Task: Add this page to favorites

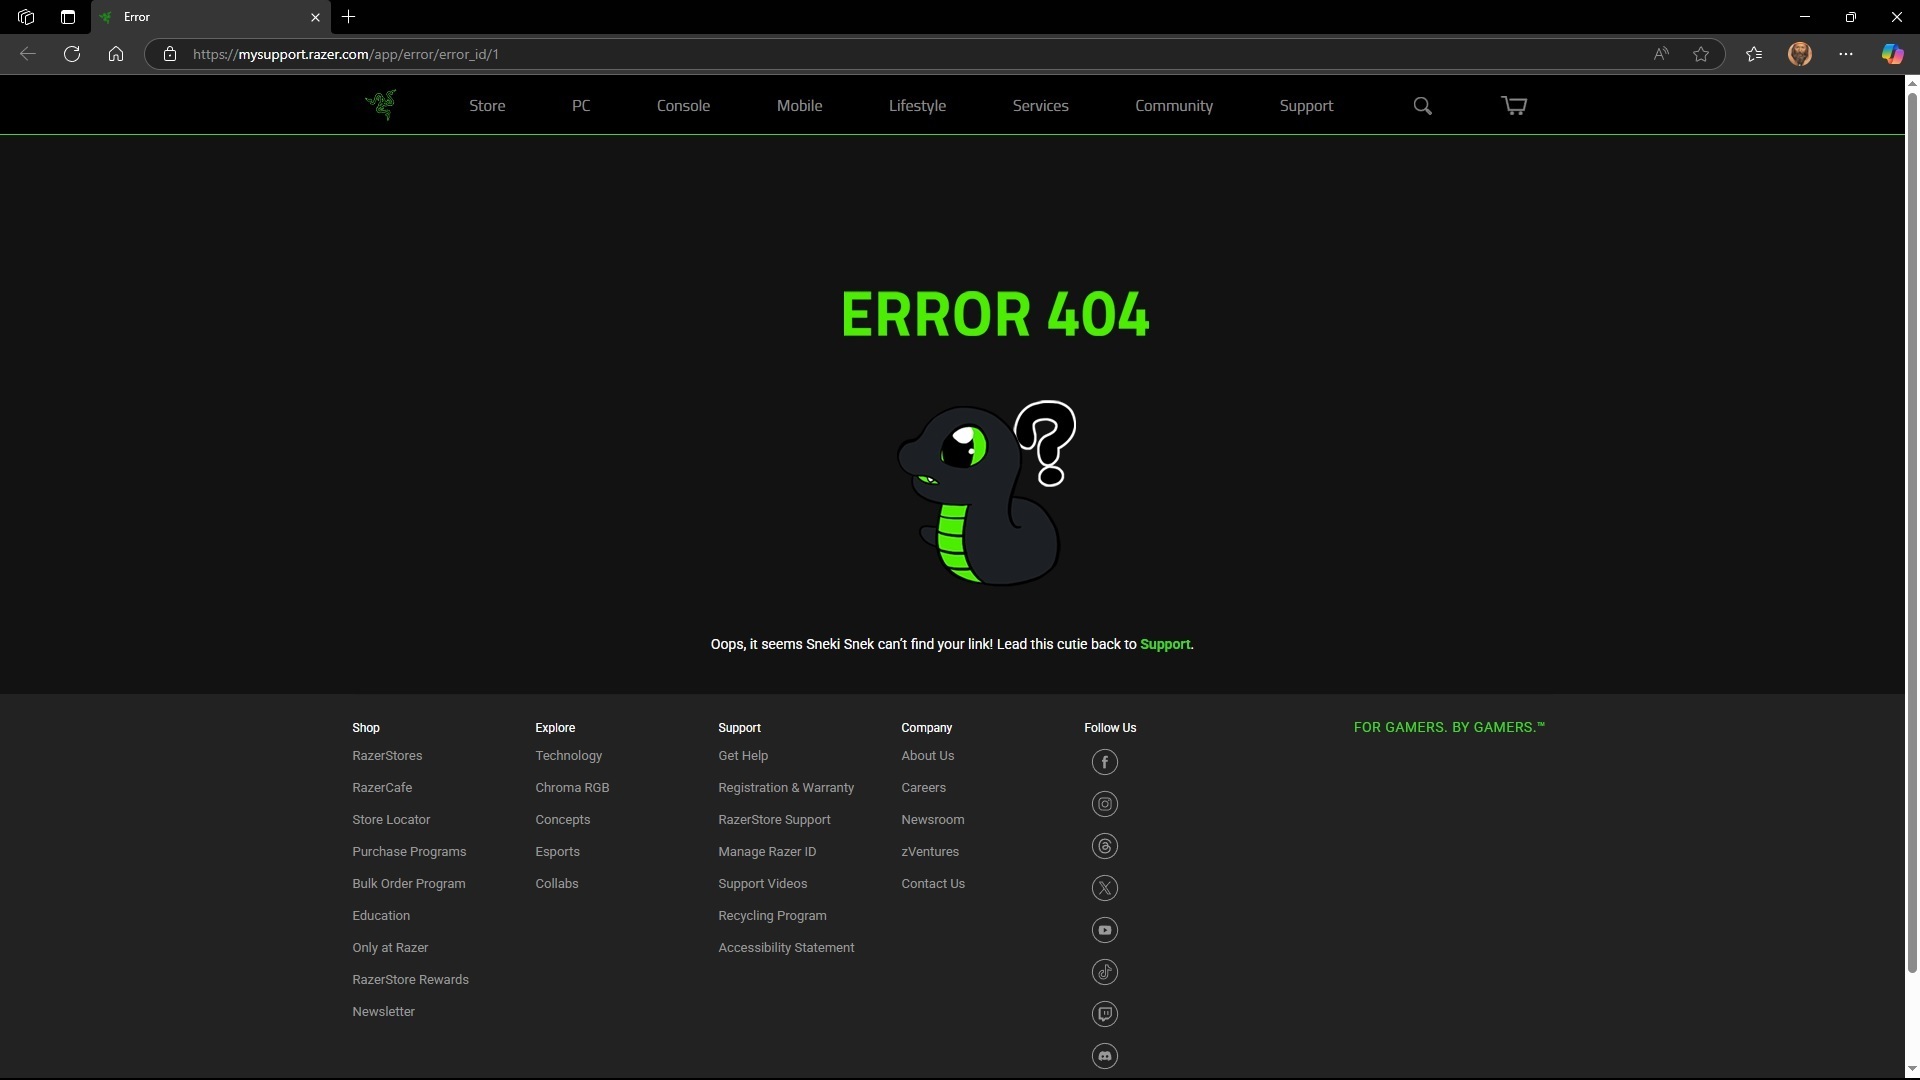Action: (1701, 54)
